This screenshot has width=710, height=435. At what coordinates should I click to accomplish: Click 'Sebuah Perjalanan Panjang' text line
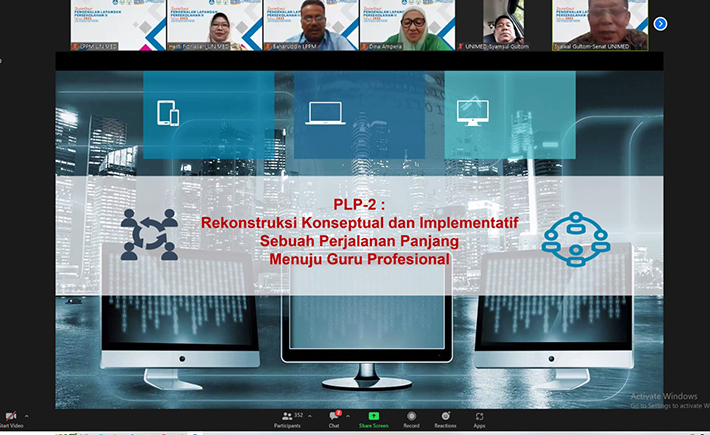point(359,241)
